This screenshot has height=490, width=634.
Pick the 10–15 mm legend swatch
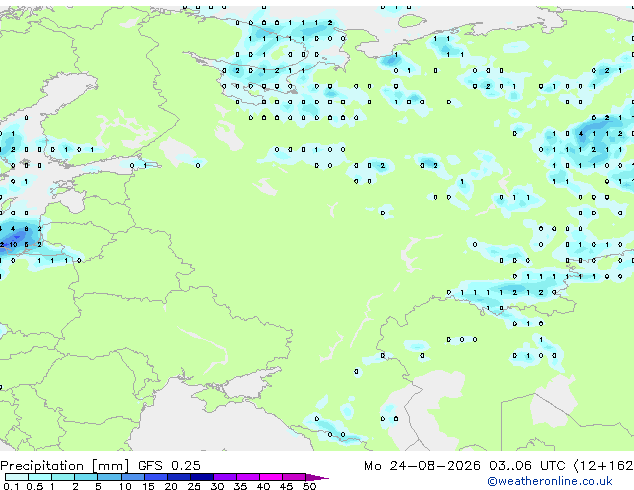[x=132, y=477]
